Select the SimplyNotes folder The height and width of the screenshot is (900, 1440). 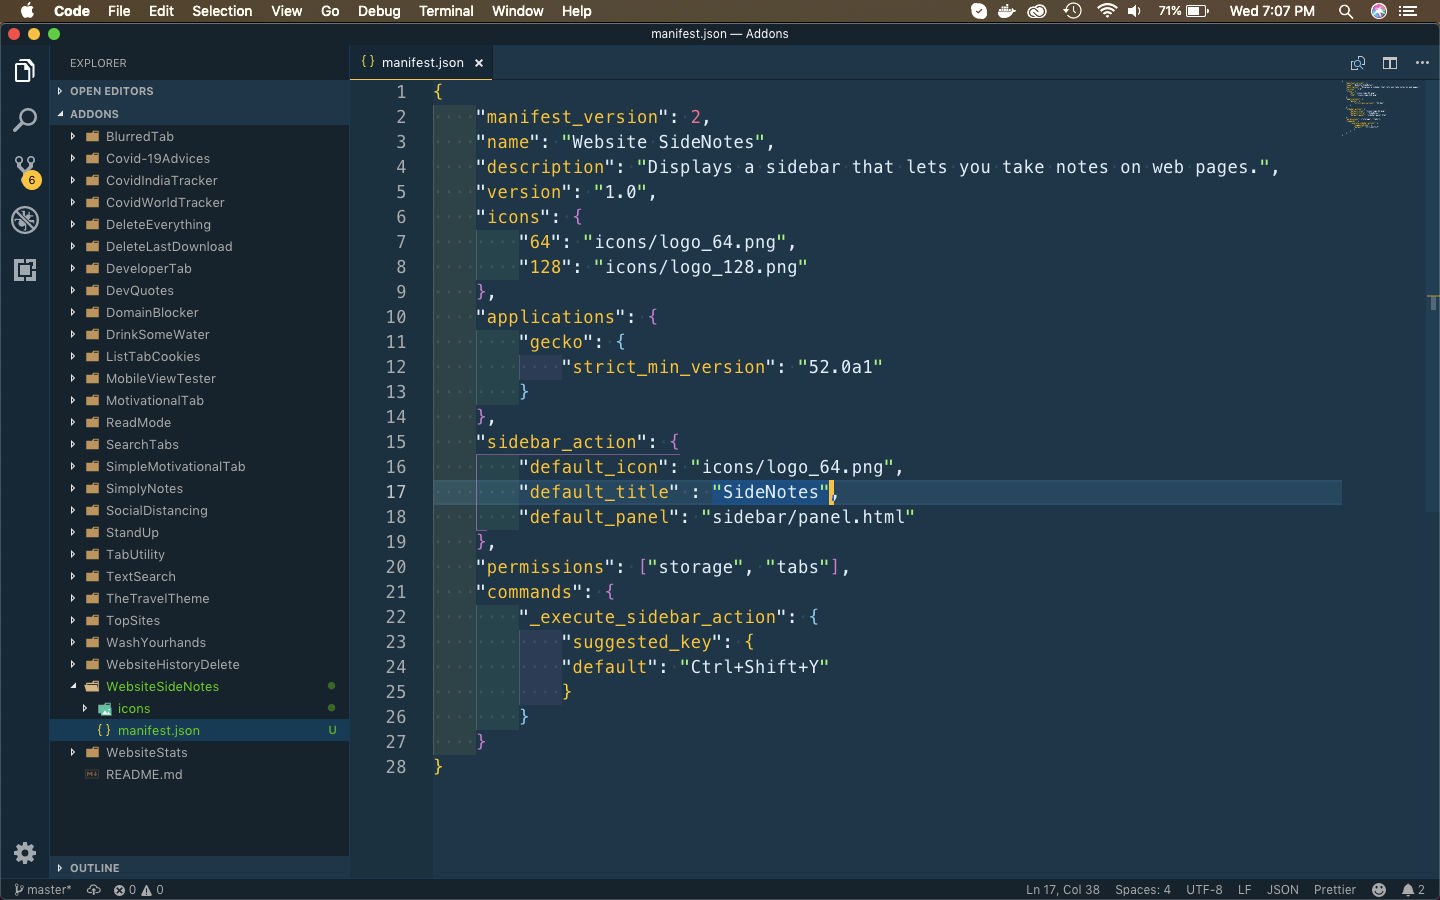pos(200,489)
